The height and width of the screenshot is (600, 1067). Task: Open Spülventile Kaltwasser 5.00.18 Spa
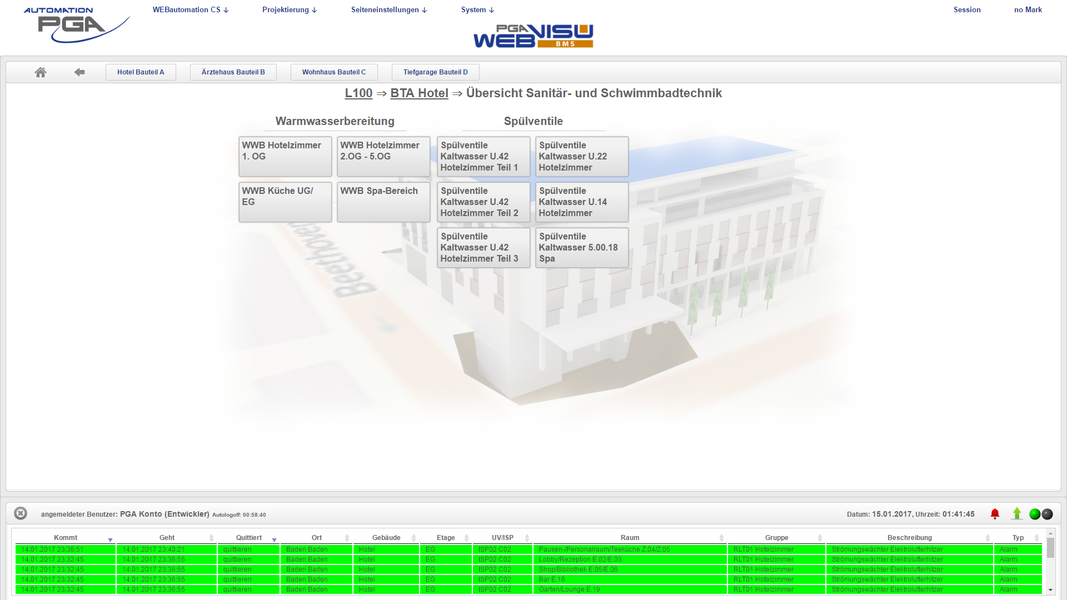click(582, 248)
